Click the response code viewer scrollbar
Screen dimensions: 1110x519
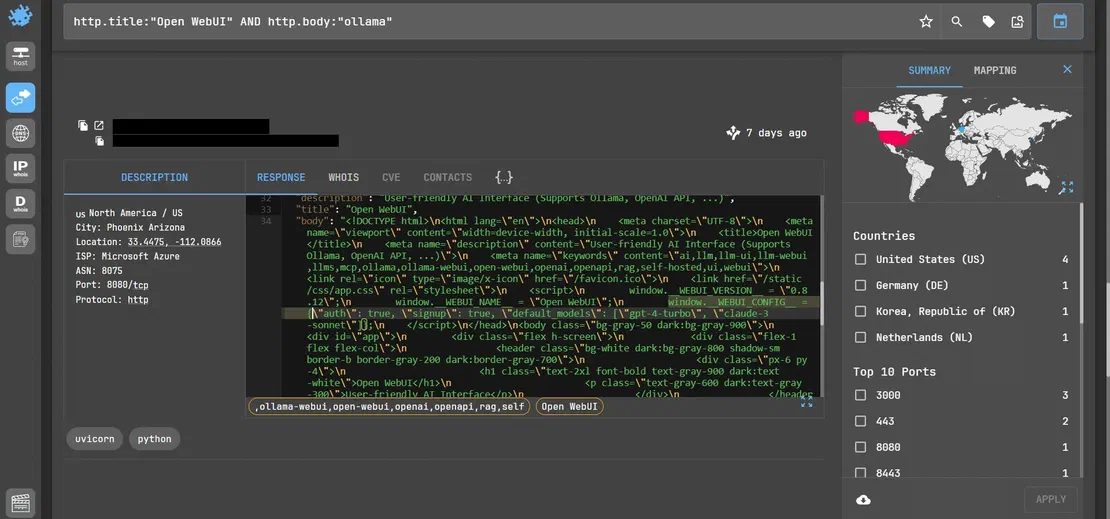pos(821,303)
